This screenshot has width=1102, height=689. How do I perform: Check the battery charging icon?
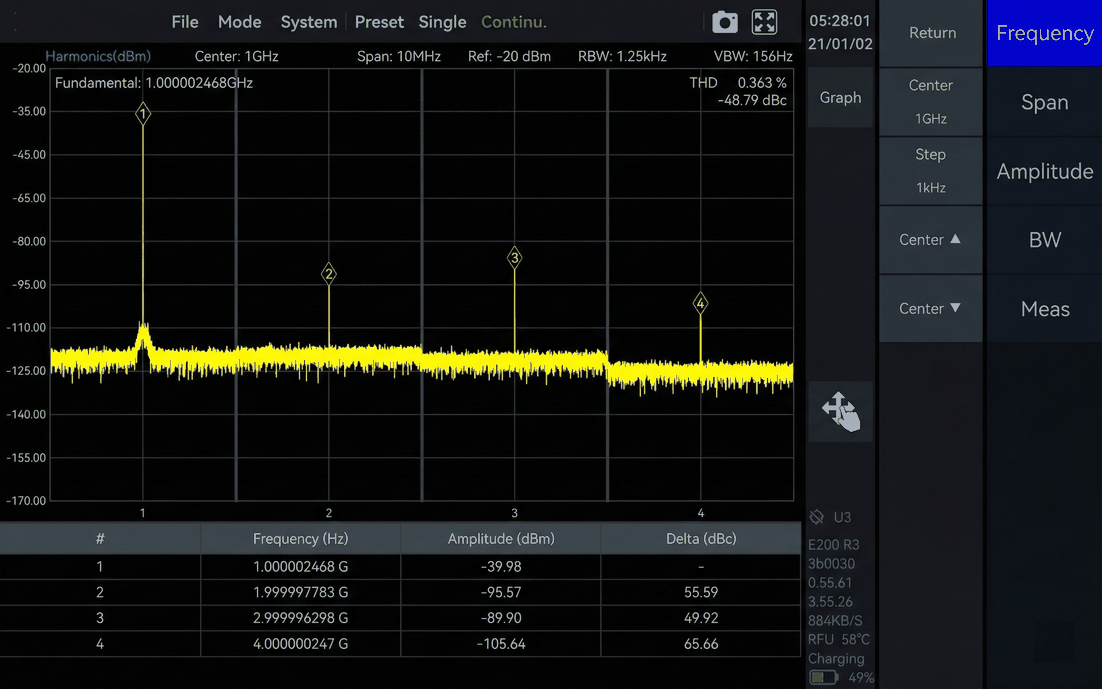click(824, 678)
